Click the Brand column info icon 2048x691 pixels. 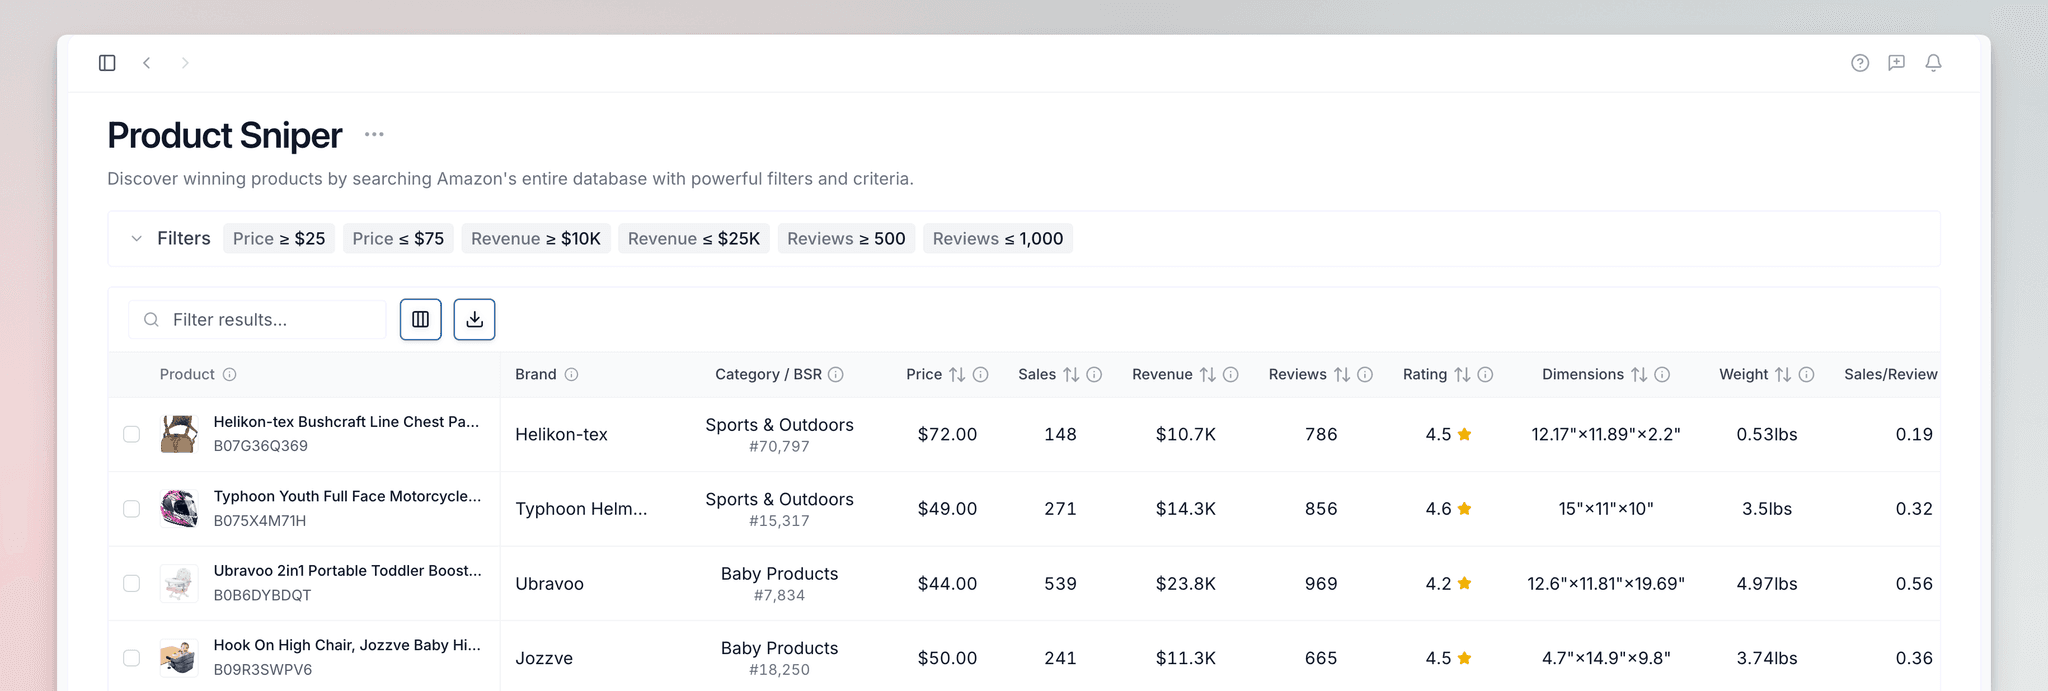tap(571, 375)
